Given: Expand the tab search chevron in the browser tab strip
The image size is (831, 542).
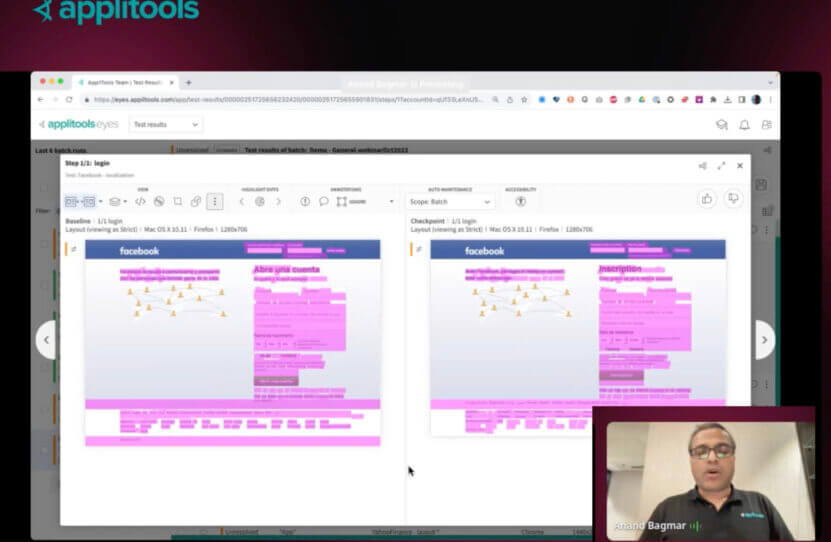Looking at the screenshot, I should 770,83.
